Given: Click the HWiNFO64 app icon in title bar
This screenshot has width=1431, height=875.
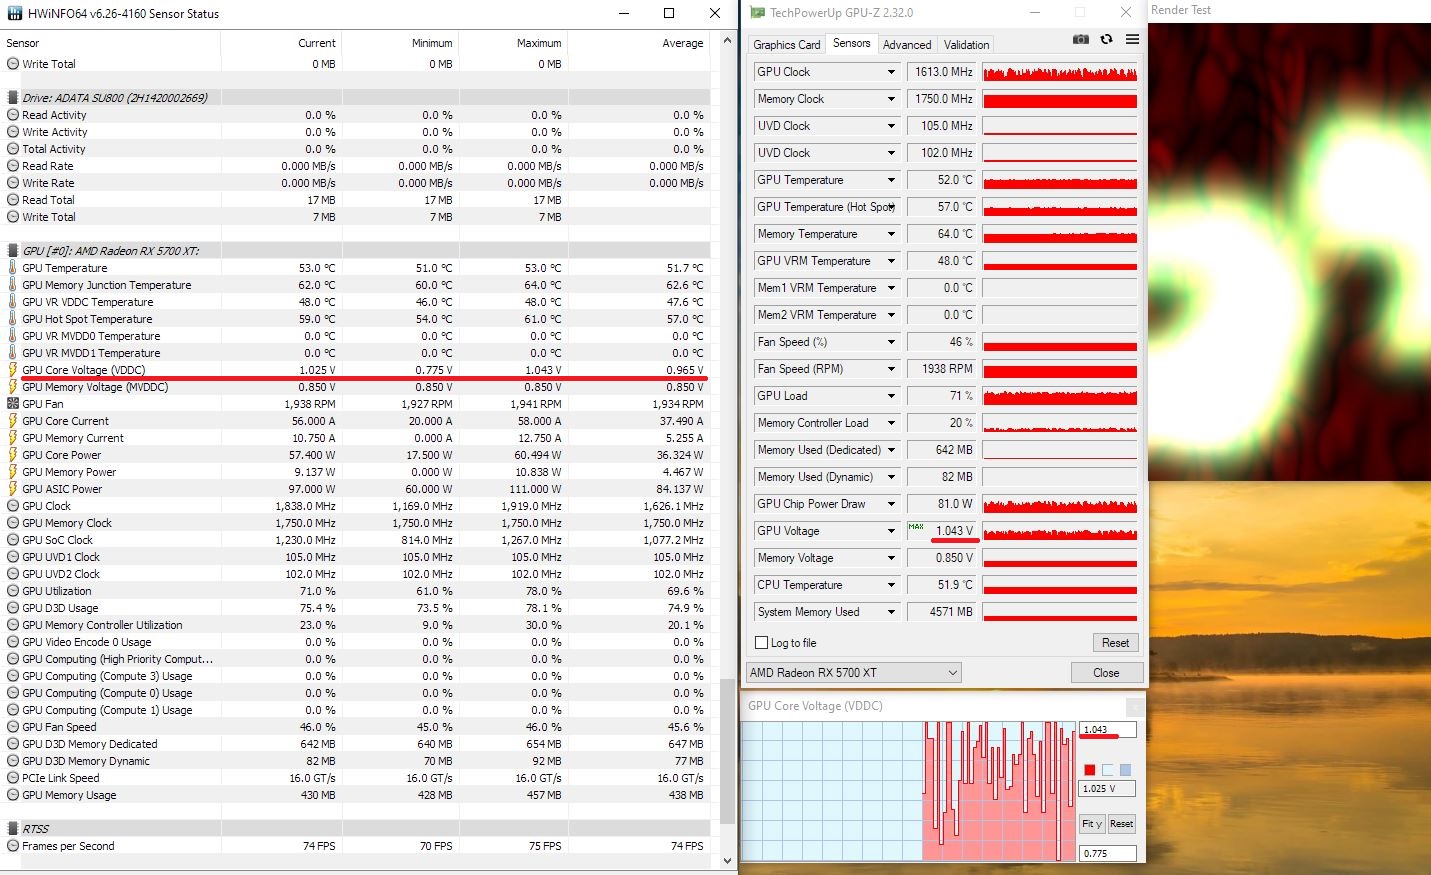Looking at the screenshot, I should [13, 14].
